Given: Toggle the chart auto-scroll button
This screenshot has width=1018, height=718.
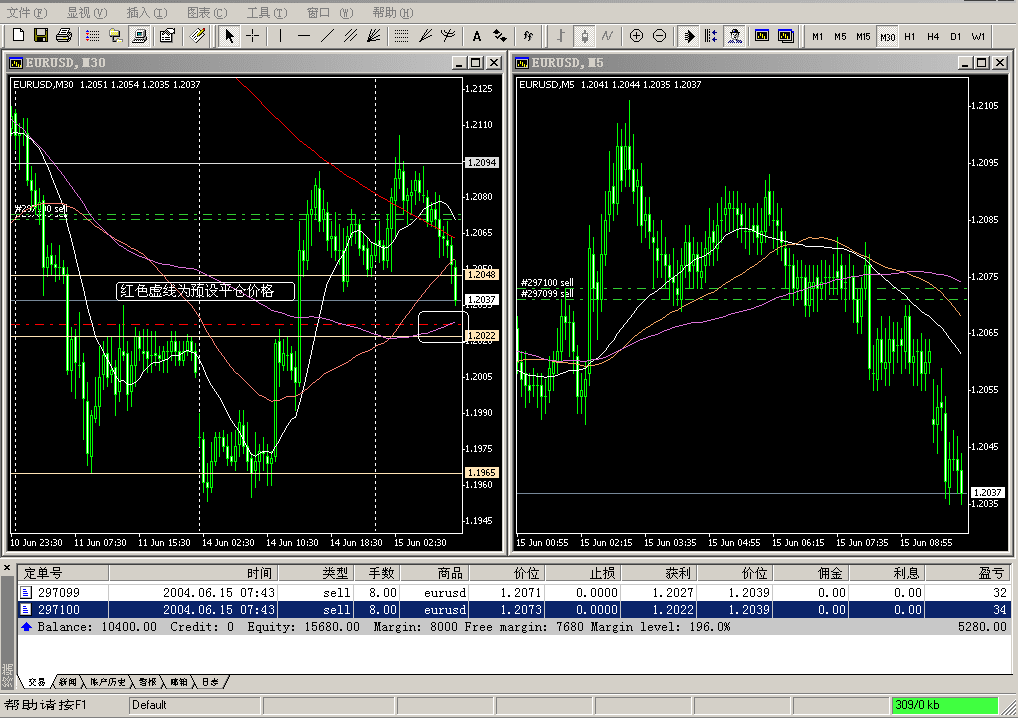Looking at the screenshot, I should [689, 36].
